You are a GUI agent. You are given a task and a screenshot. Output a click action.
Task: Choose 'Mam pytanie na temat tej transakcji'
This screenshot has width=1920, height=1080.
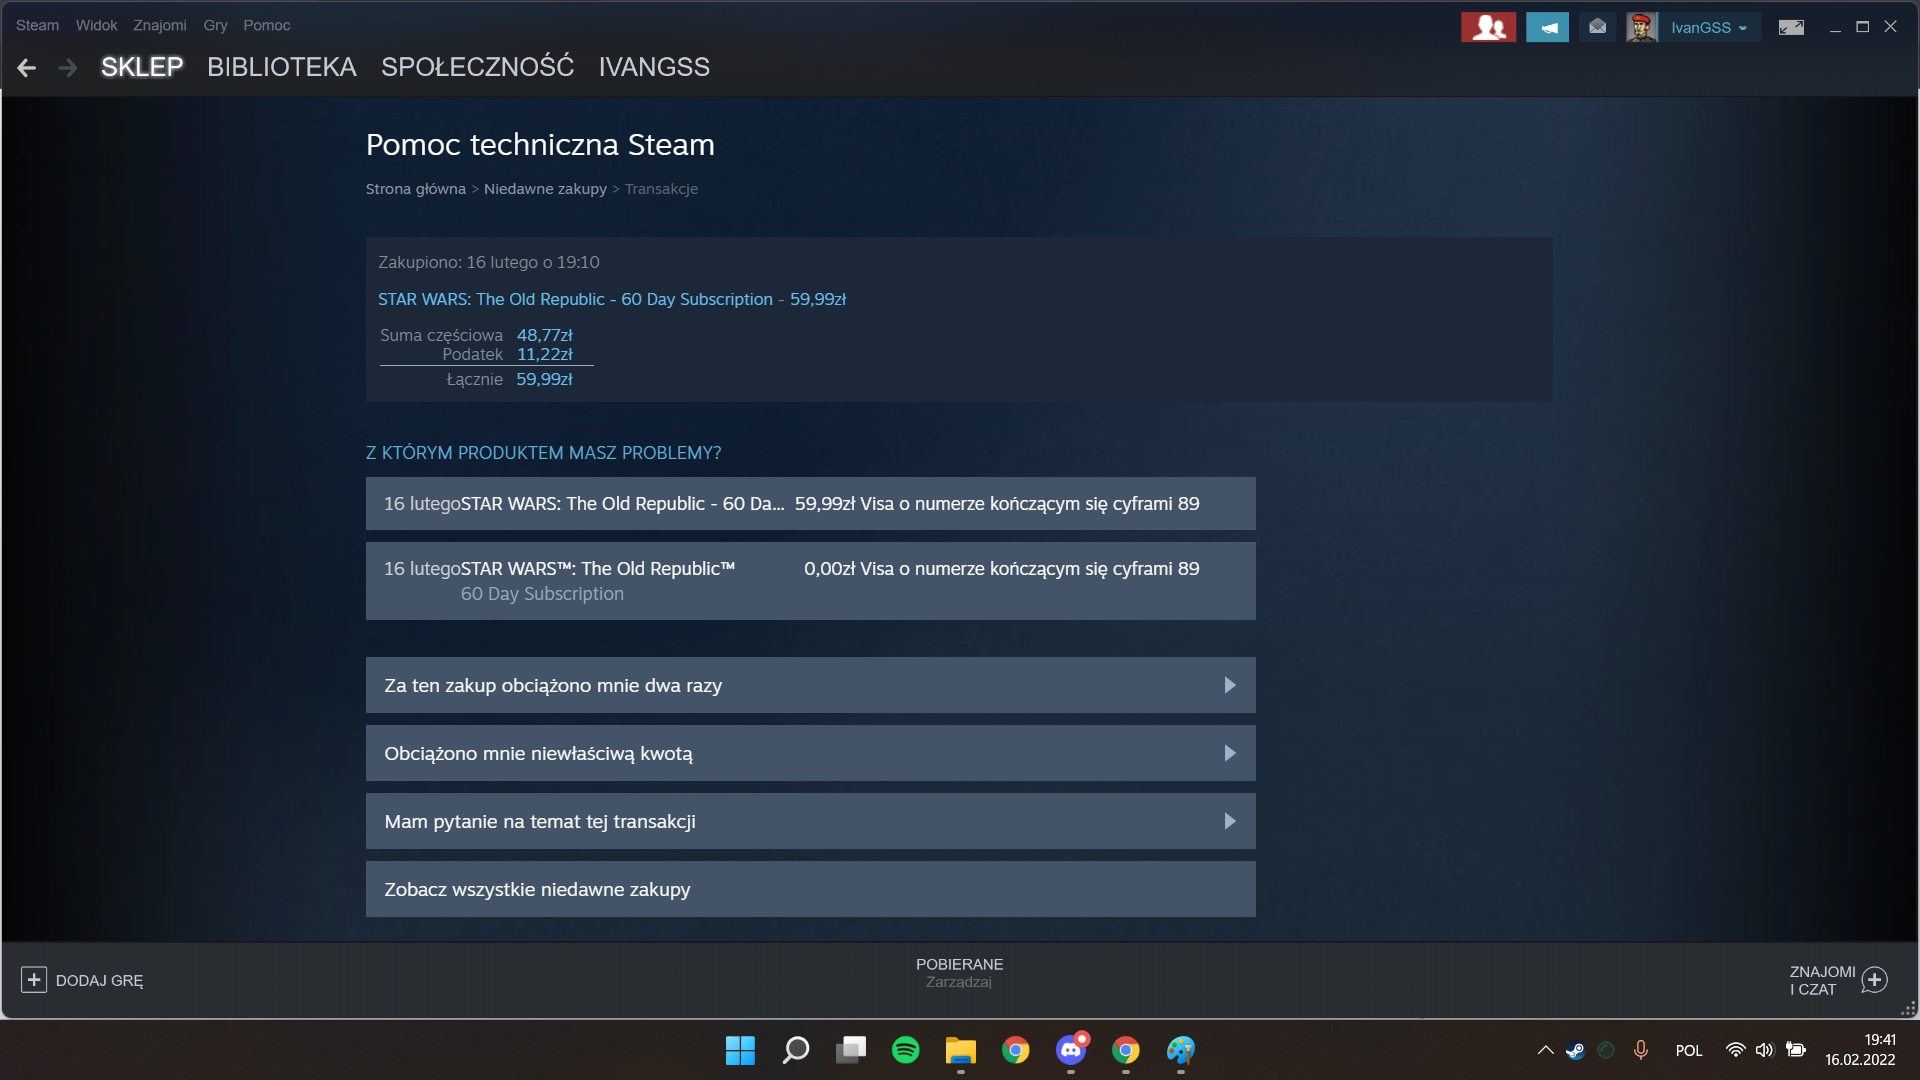click(811, 821)
